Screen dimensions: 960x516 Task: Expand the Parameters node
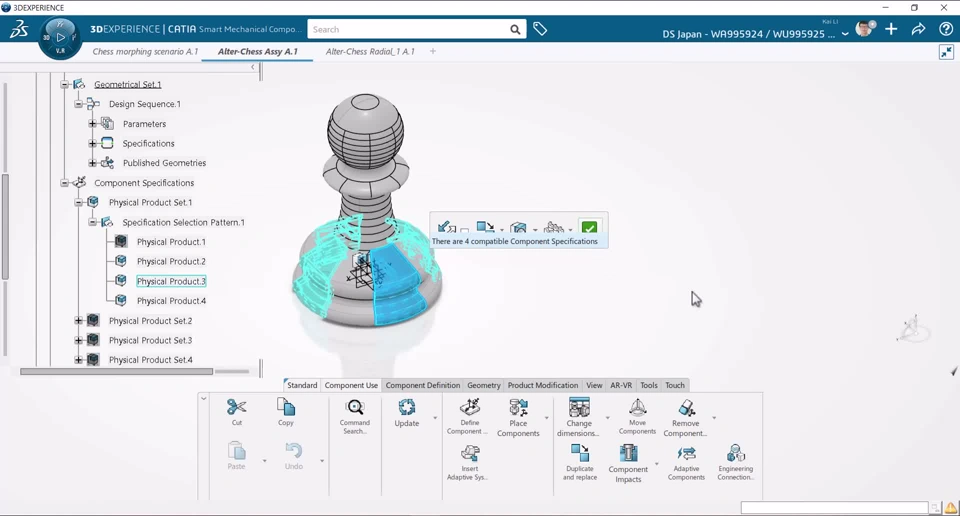[92, 124]
